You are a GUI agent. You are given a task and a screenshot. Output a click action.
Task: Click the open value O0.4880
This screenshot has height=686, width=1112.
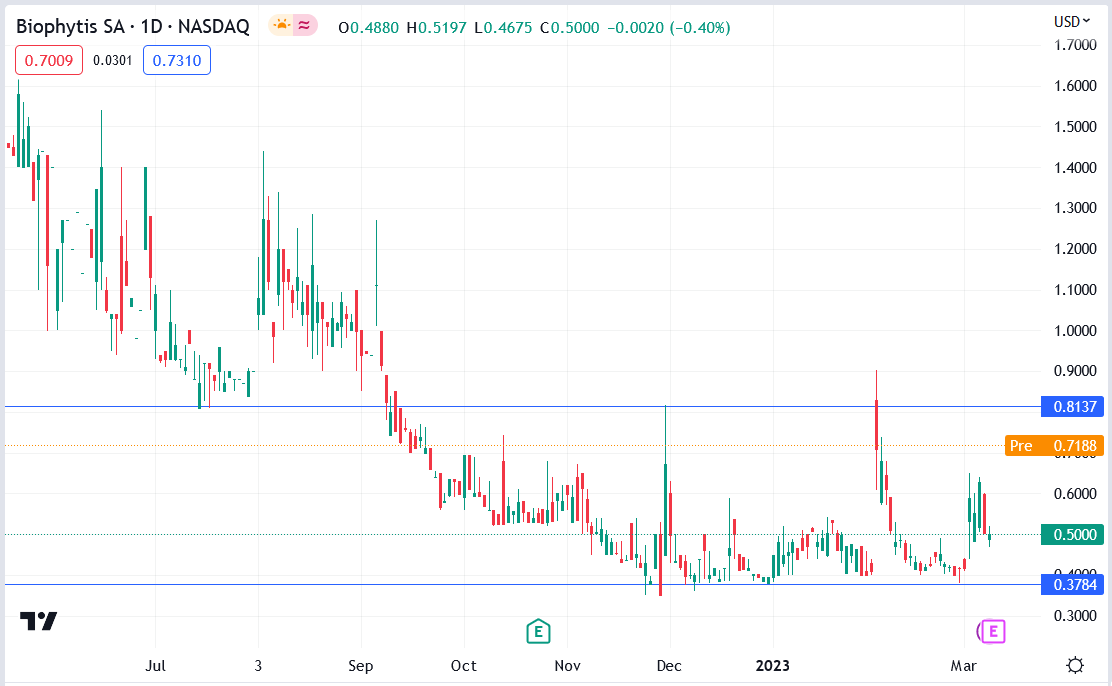[x=369, y=28]
